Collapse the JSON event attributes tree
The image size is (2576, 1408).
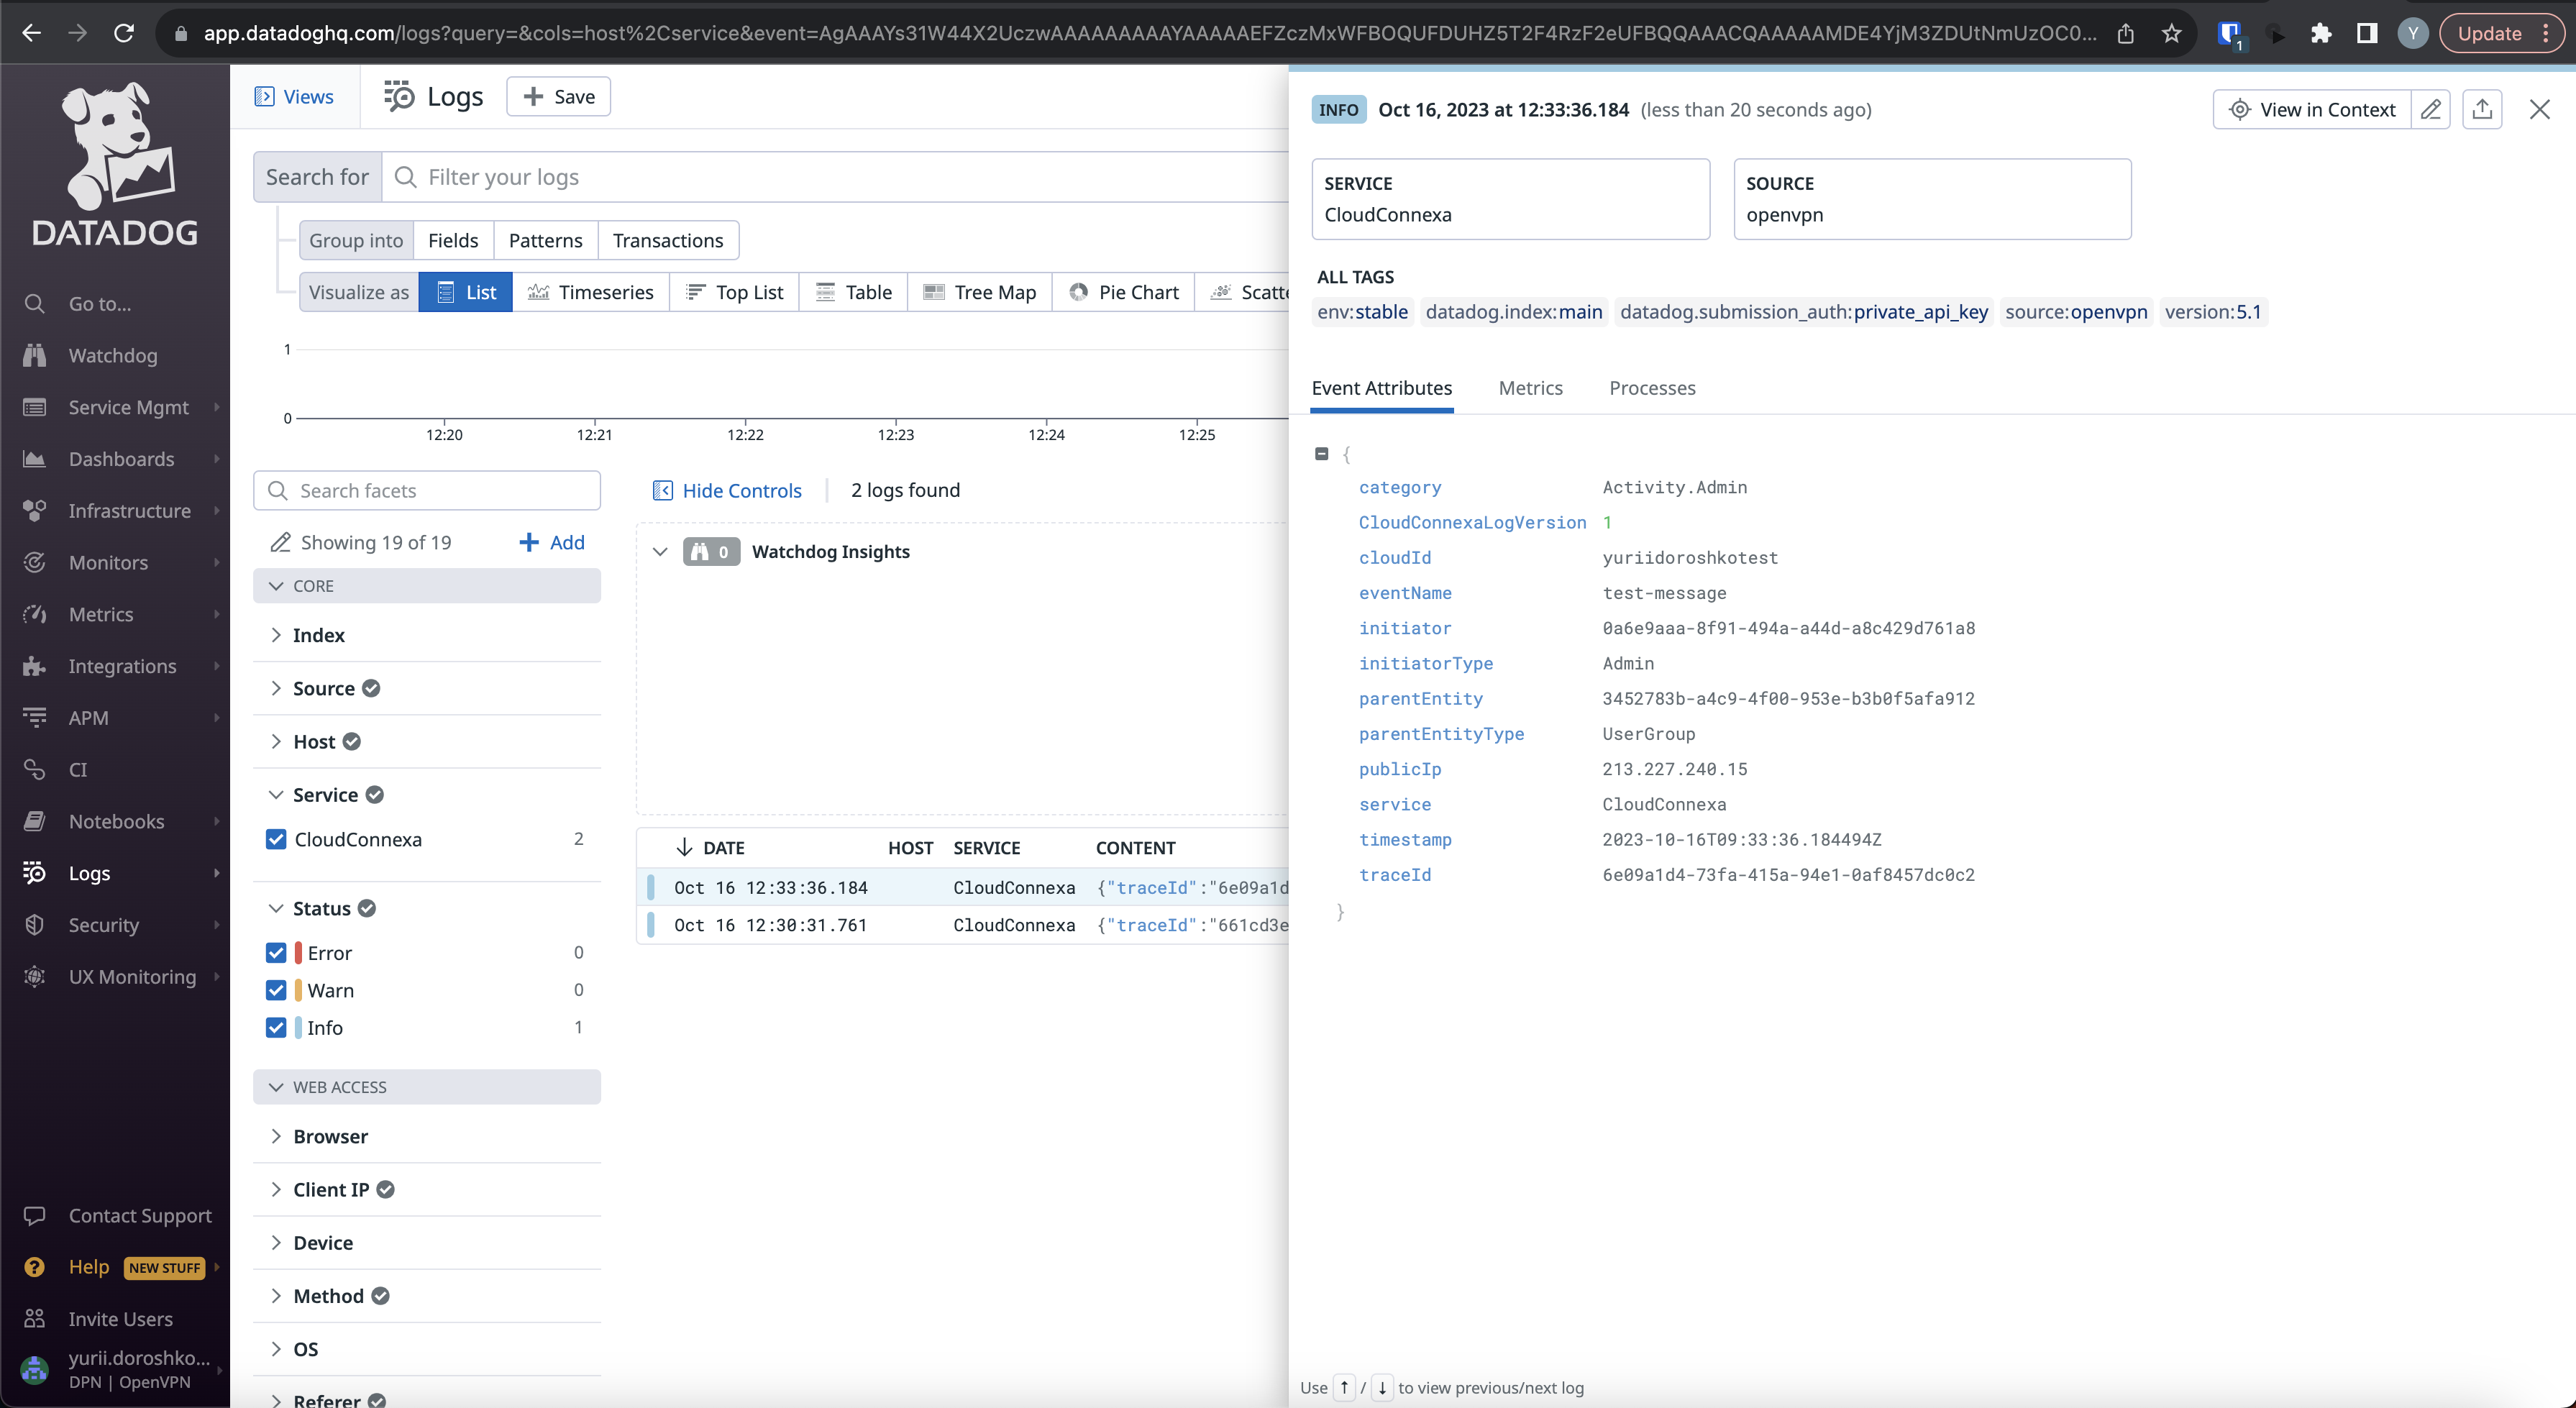pyautogui.click(x=1322, y=453)
